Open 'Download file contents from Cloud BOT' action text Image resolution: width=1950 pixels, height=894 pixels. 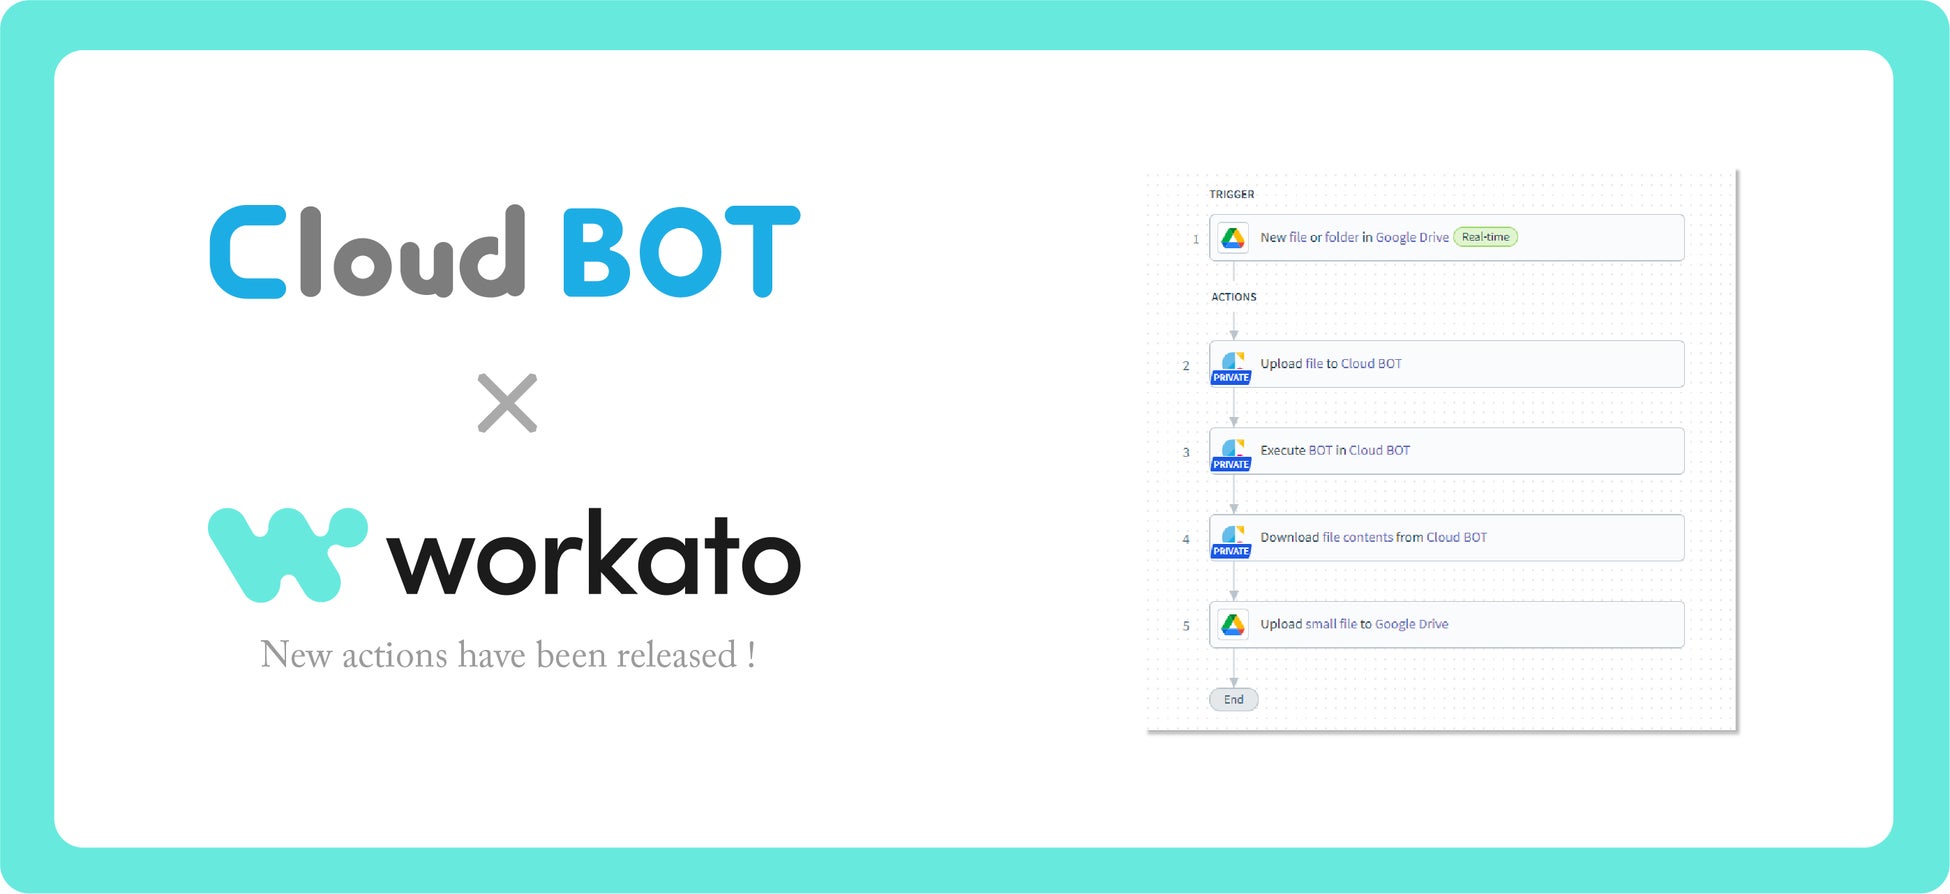click(1373, 538)
